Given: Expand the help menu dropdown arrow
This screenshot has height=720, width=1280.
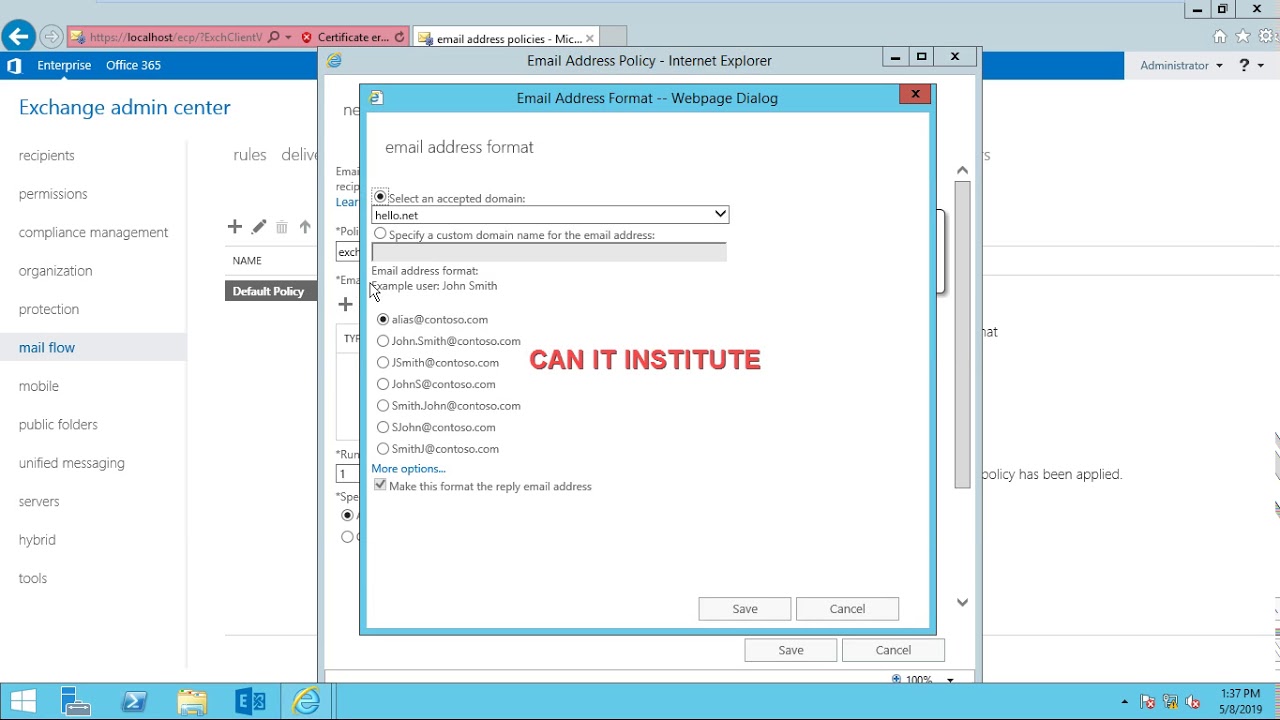Looking at the screenshot, I should 1261,65.
